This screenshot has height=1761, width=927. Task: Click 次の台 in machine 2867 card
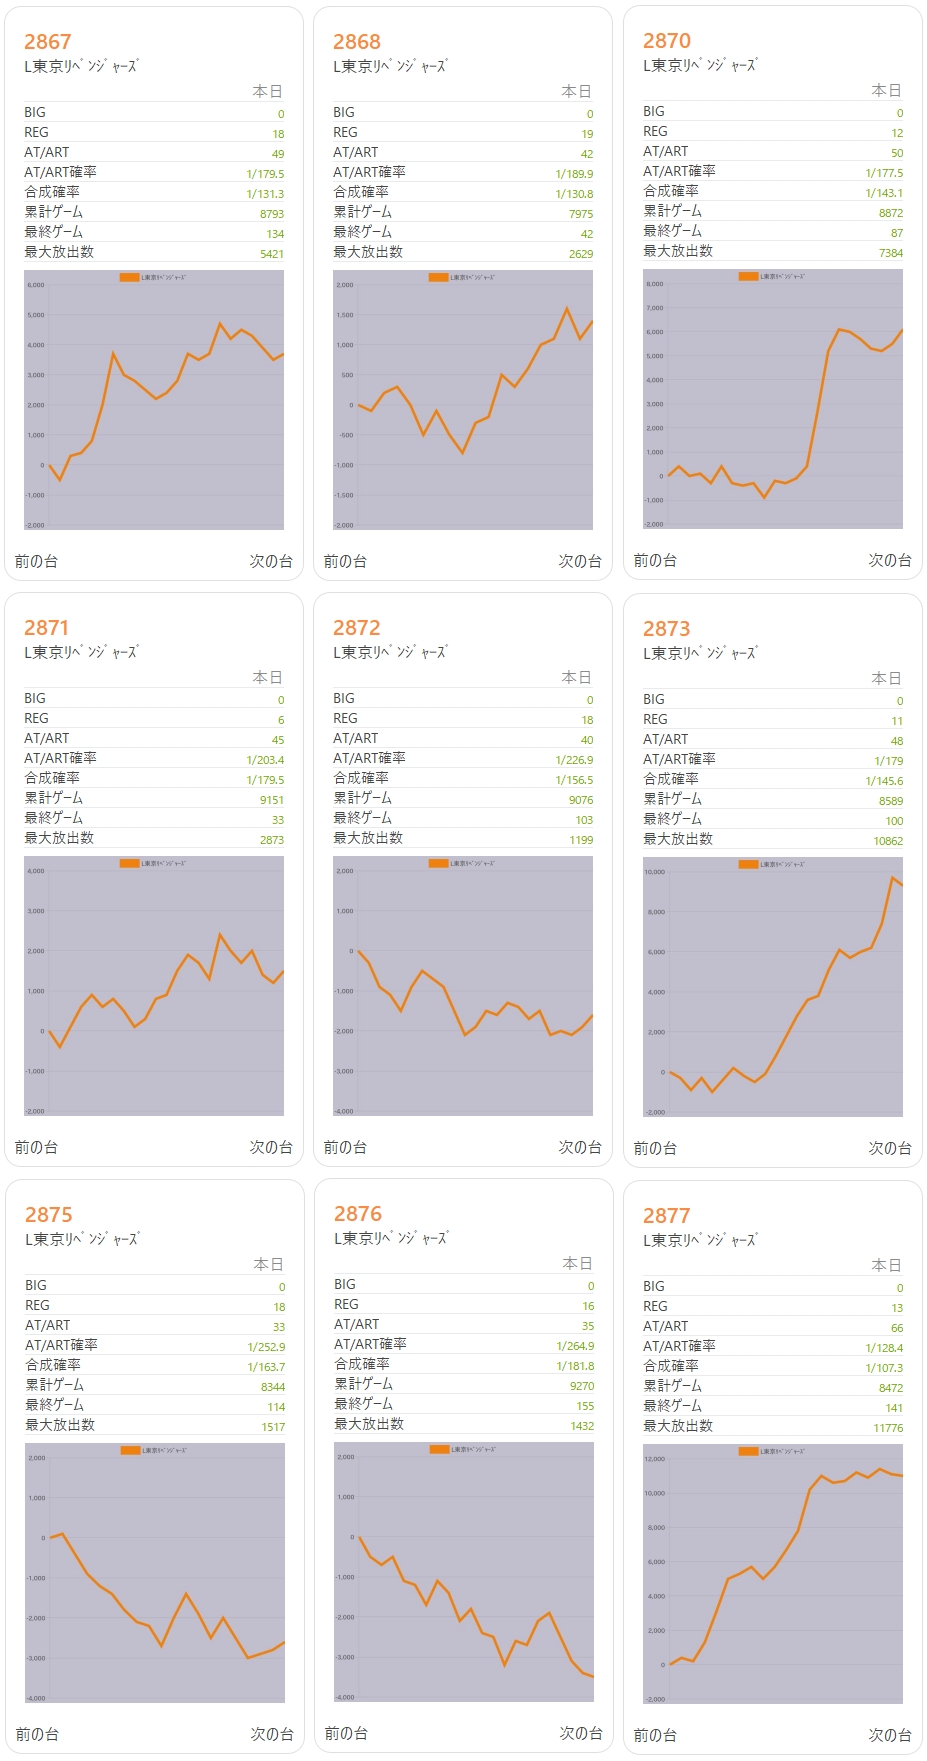(x=271, y=561)
